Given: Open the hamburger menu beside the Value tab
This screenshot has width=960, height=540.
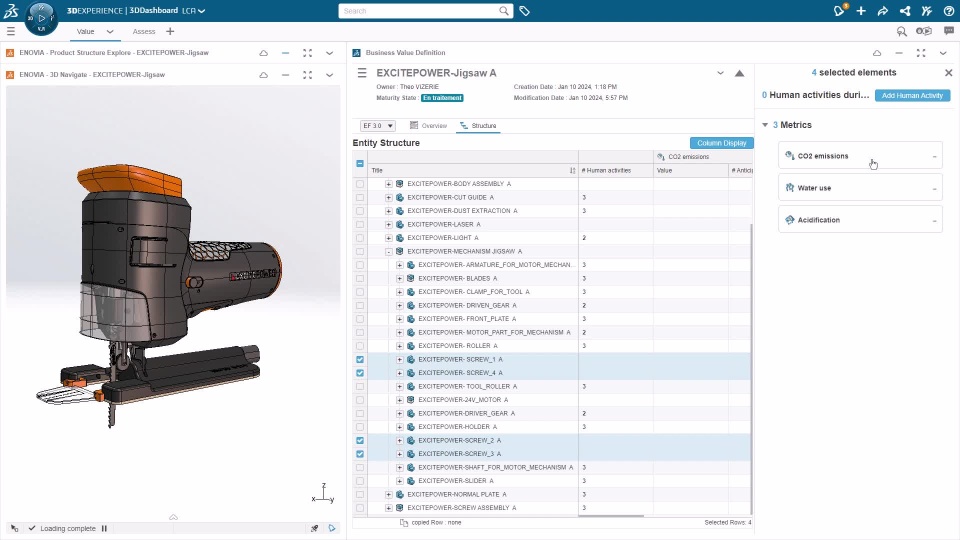Looking at the screenshot, I should point(11,31).
